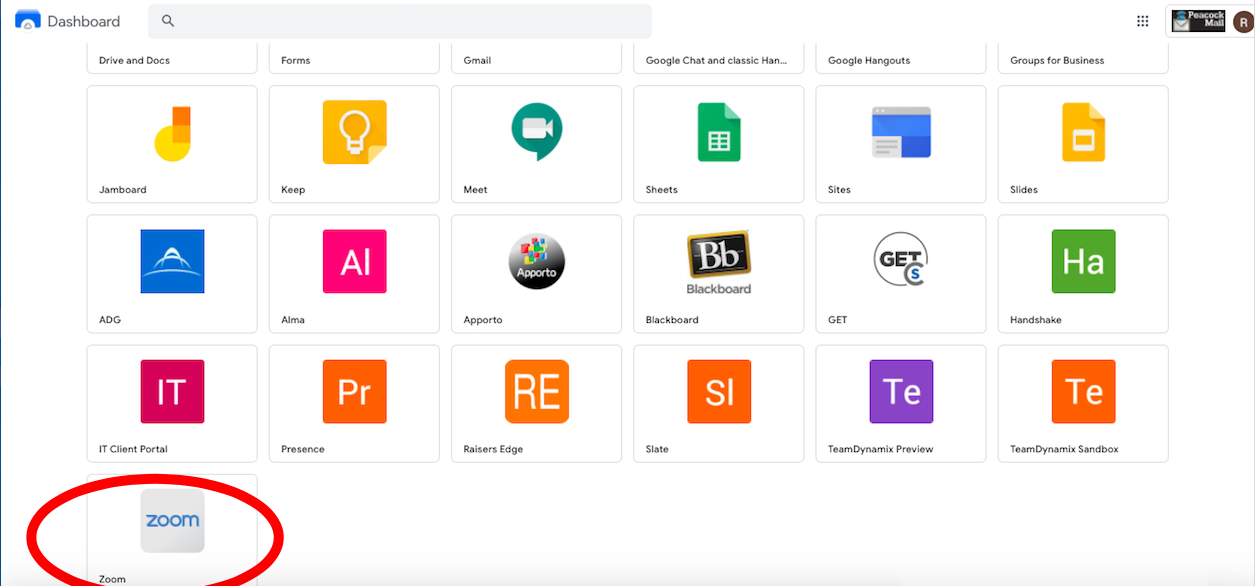
Task: Open the Gmail tile
Action: (x=537, y=59)
